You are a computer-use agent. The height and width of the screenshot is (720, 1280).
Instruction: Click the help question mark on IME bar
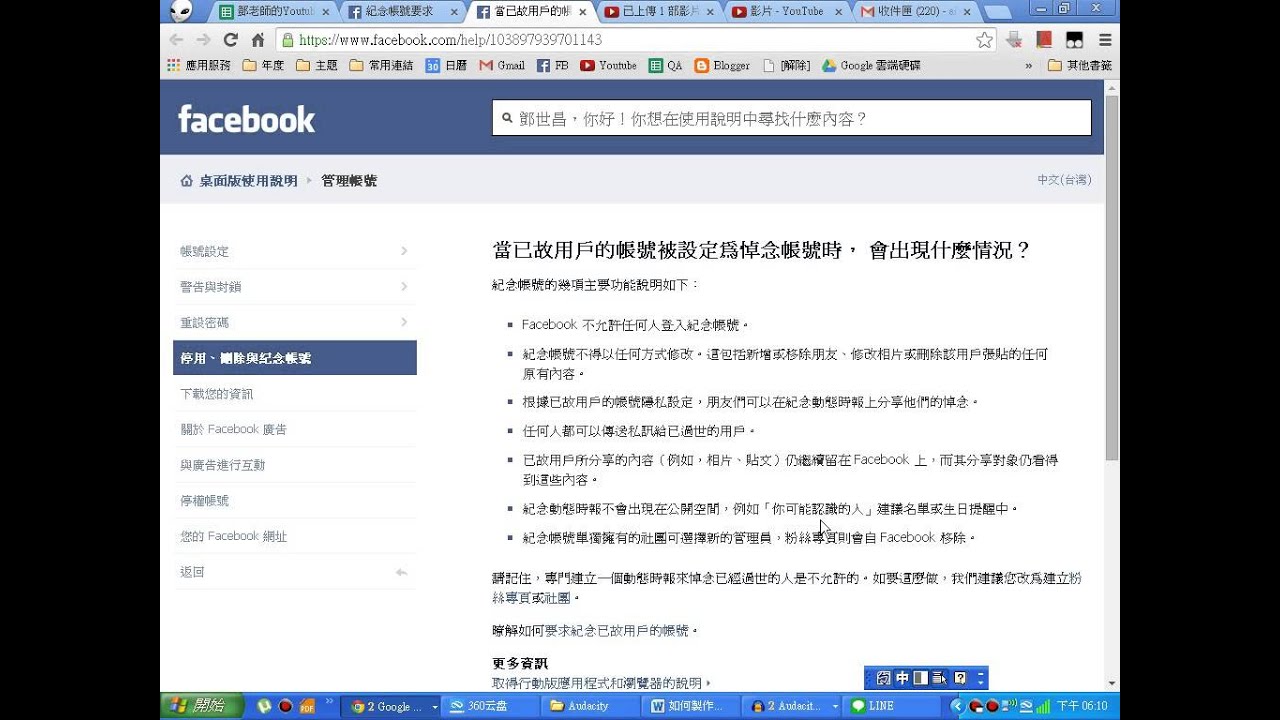tap(960, 678)
